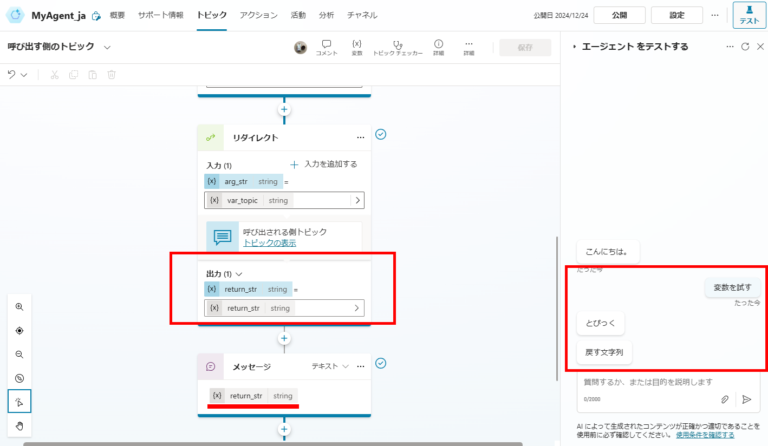
Task: Select the pan hand tool
Action: pos(19,426)
